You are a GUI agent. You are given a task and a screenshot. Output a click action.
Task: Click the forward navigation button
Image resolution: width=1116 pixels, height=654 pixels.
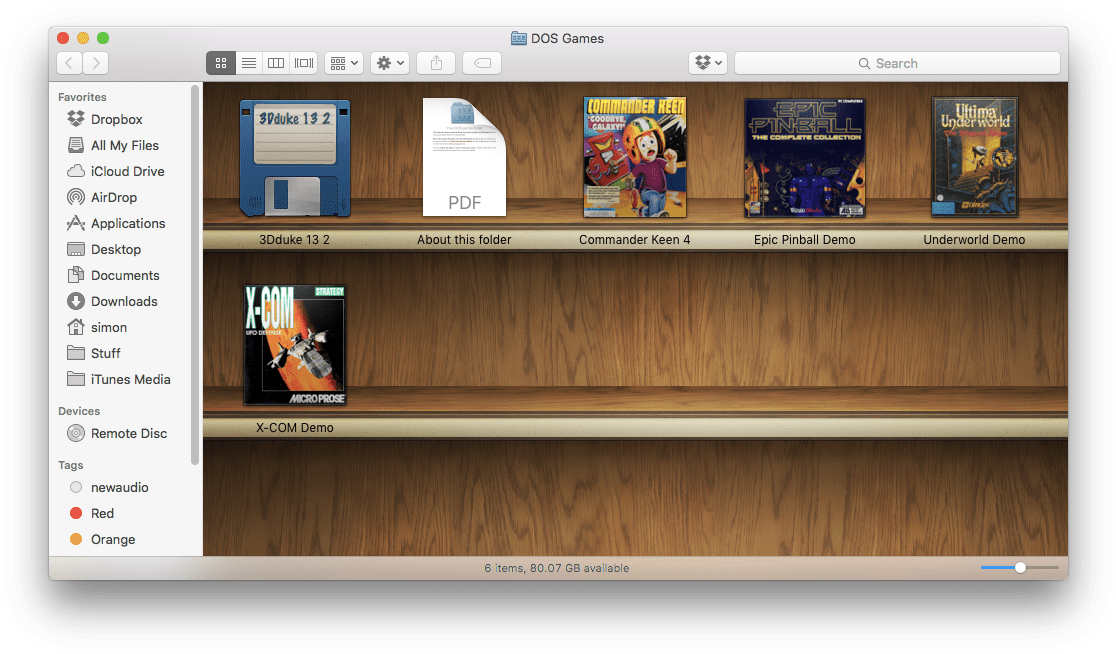[x=95, y=62]
